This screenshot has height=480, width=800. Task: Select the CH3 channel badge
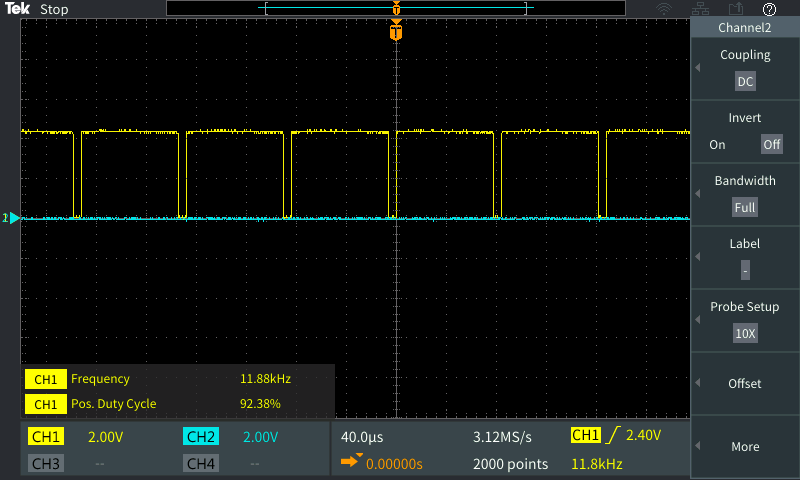pyautogui.click(x=46, y=463)
